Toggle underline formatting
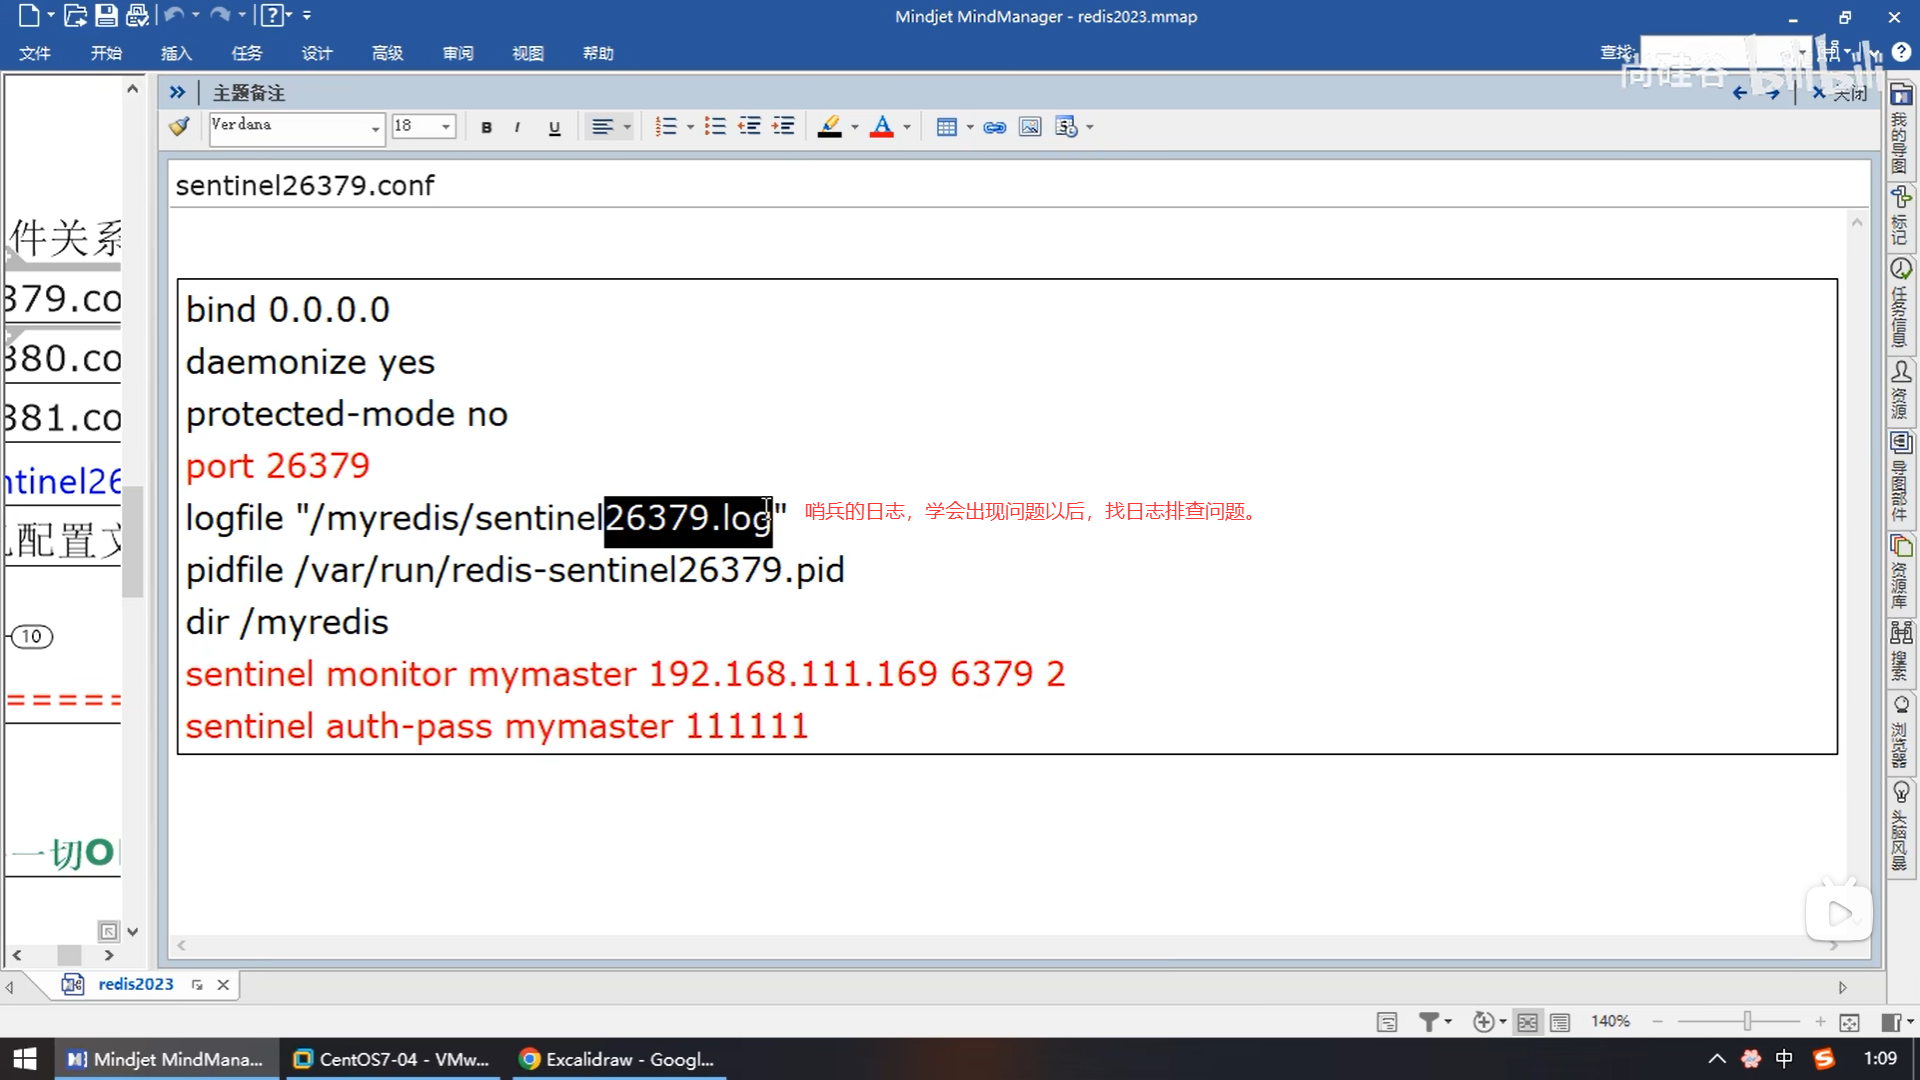The width and height of the screenshot is (1920, 1080). (x=554, y=127)
